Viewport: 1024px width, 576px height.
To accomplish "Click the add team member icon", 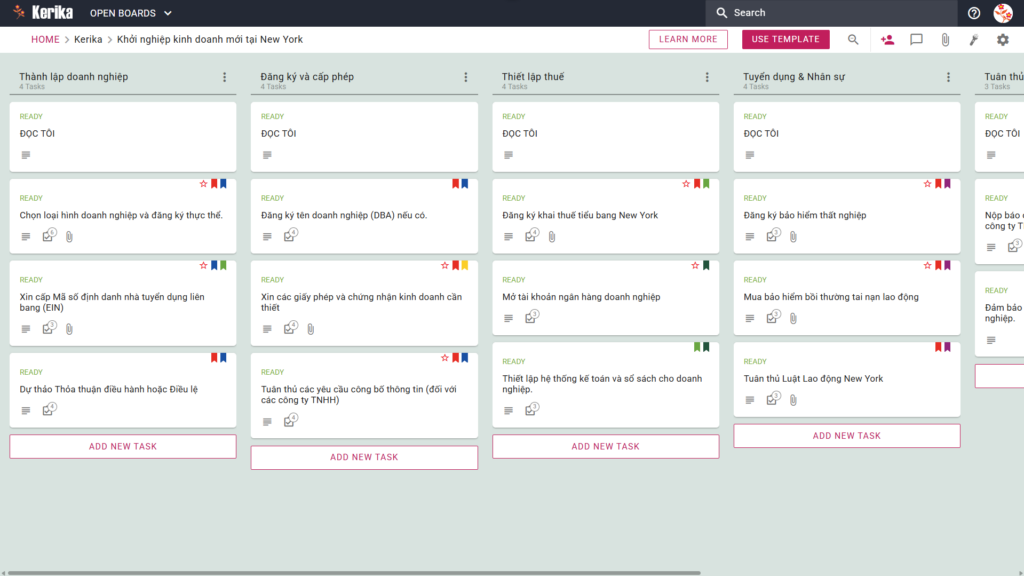I will click(887, 40).
